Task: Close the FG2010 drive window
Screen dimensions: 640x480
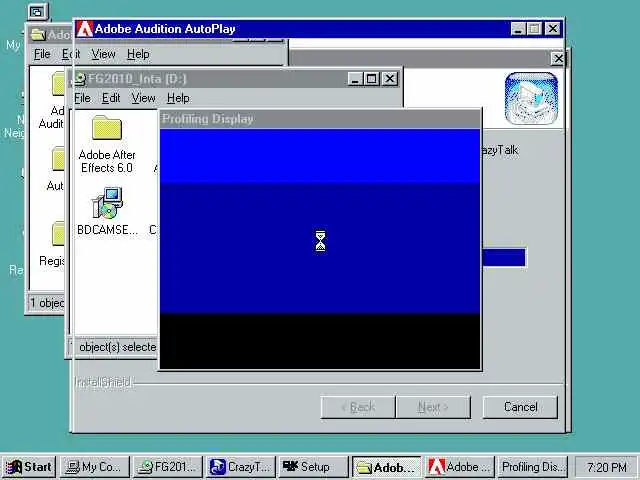Action: pos(390,79)
